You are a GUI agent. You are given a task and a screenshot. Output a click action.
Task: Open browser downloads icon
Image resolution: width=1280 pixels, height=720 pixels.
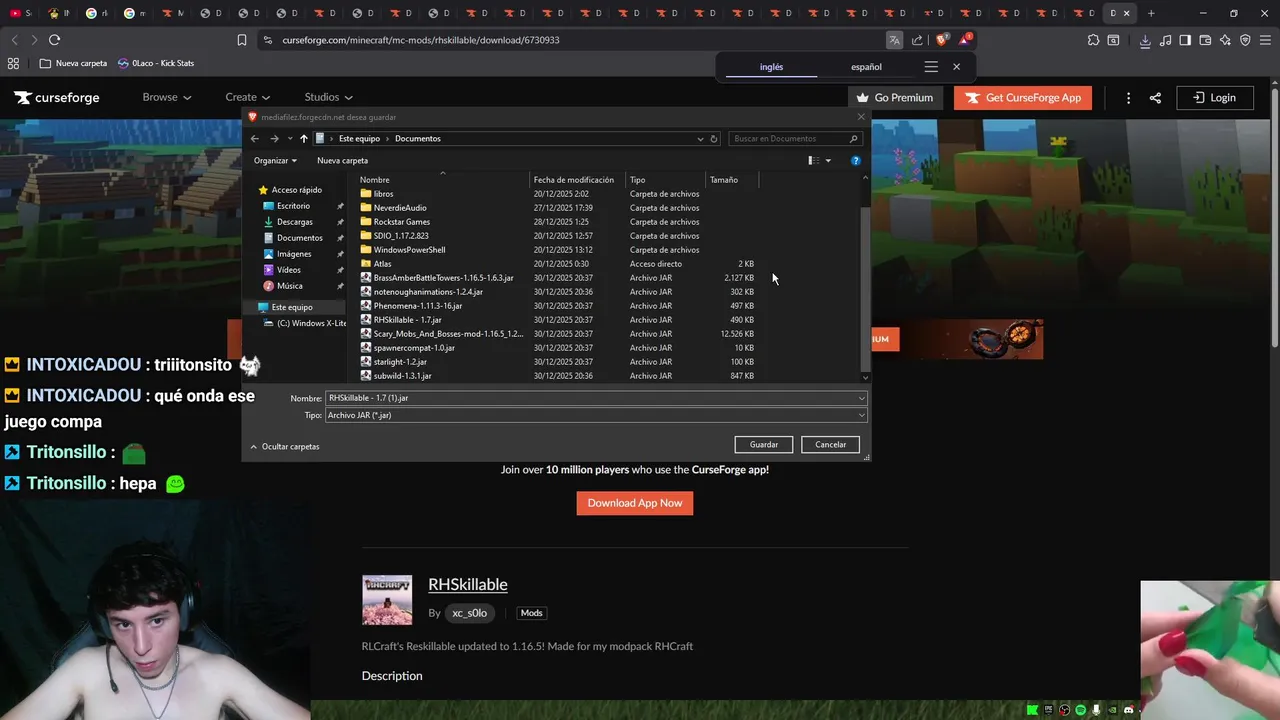pyautogui.click(x=1145, y=40)
